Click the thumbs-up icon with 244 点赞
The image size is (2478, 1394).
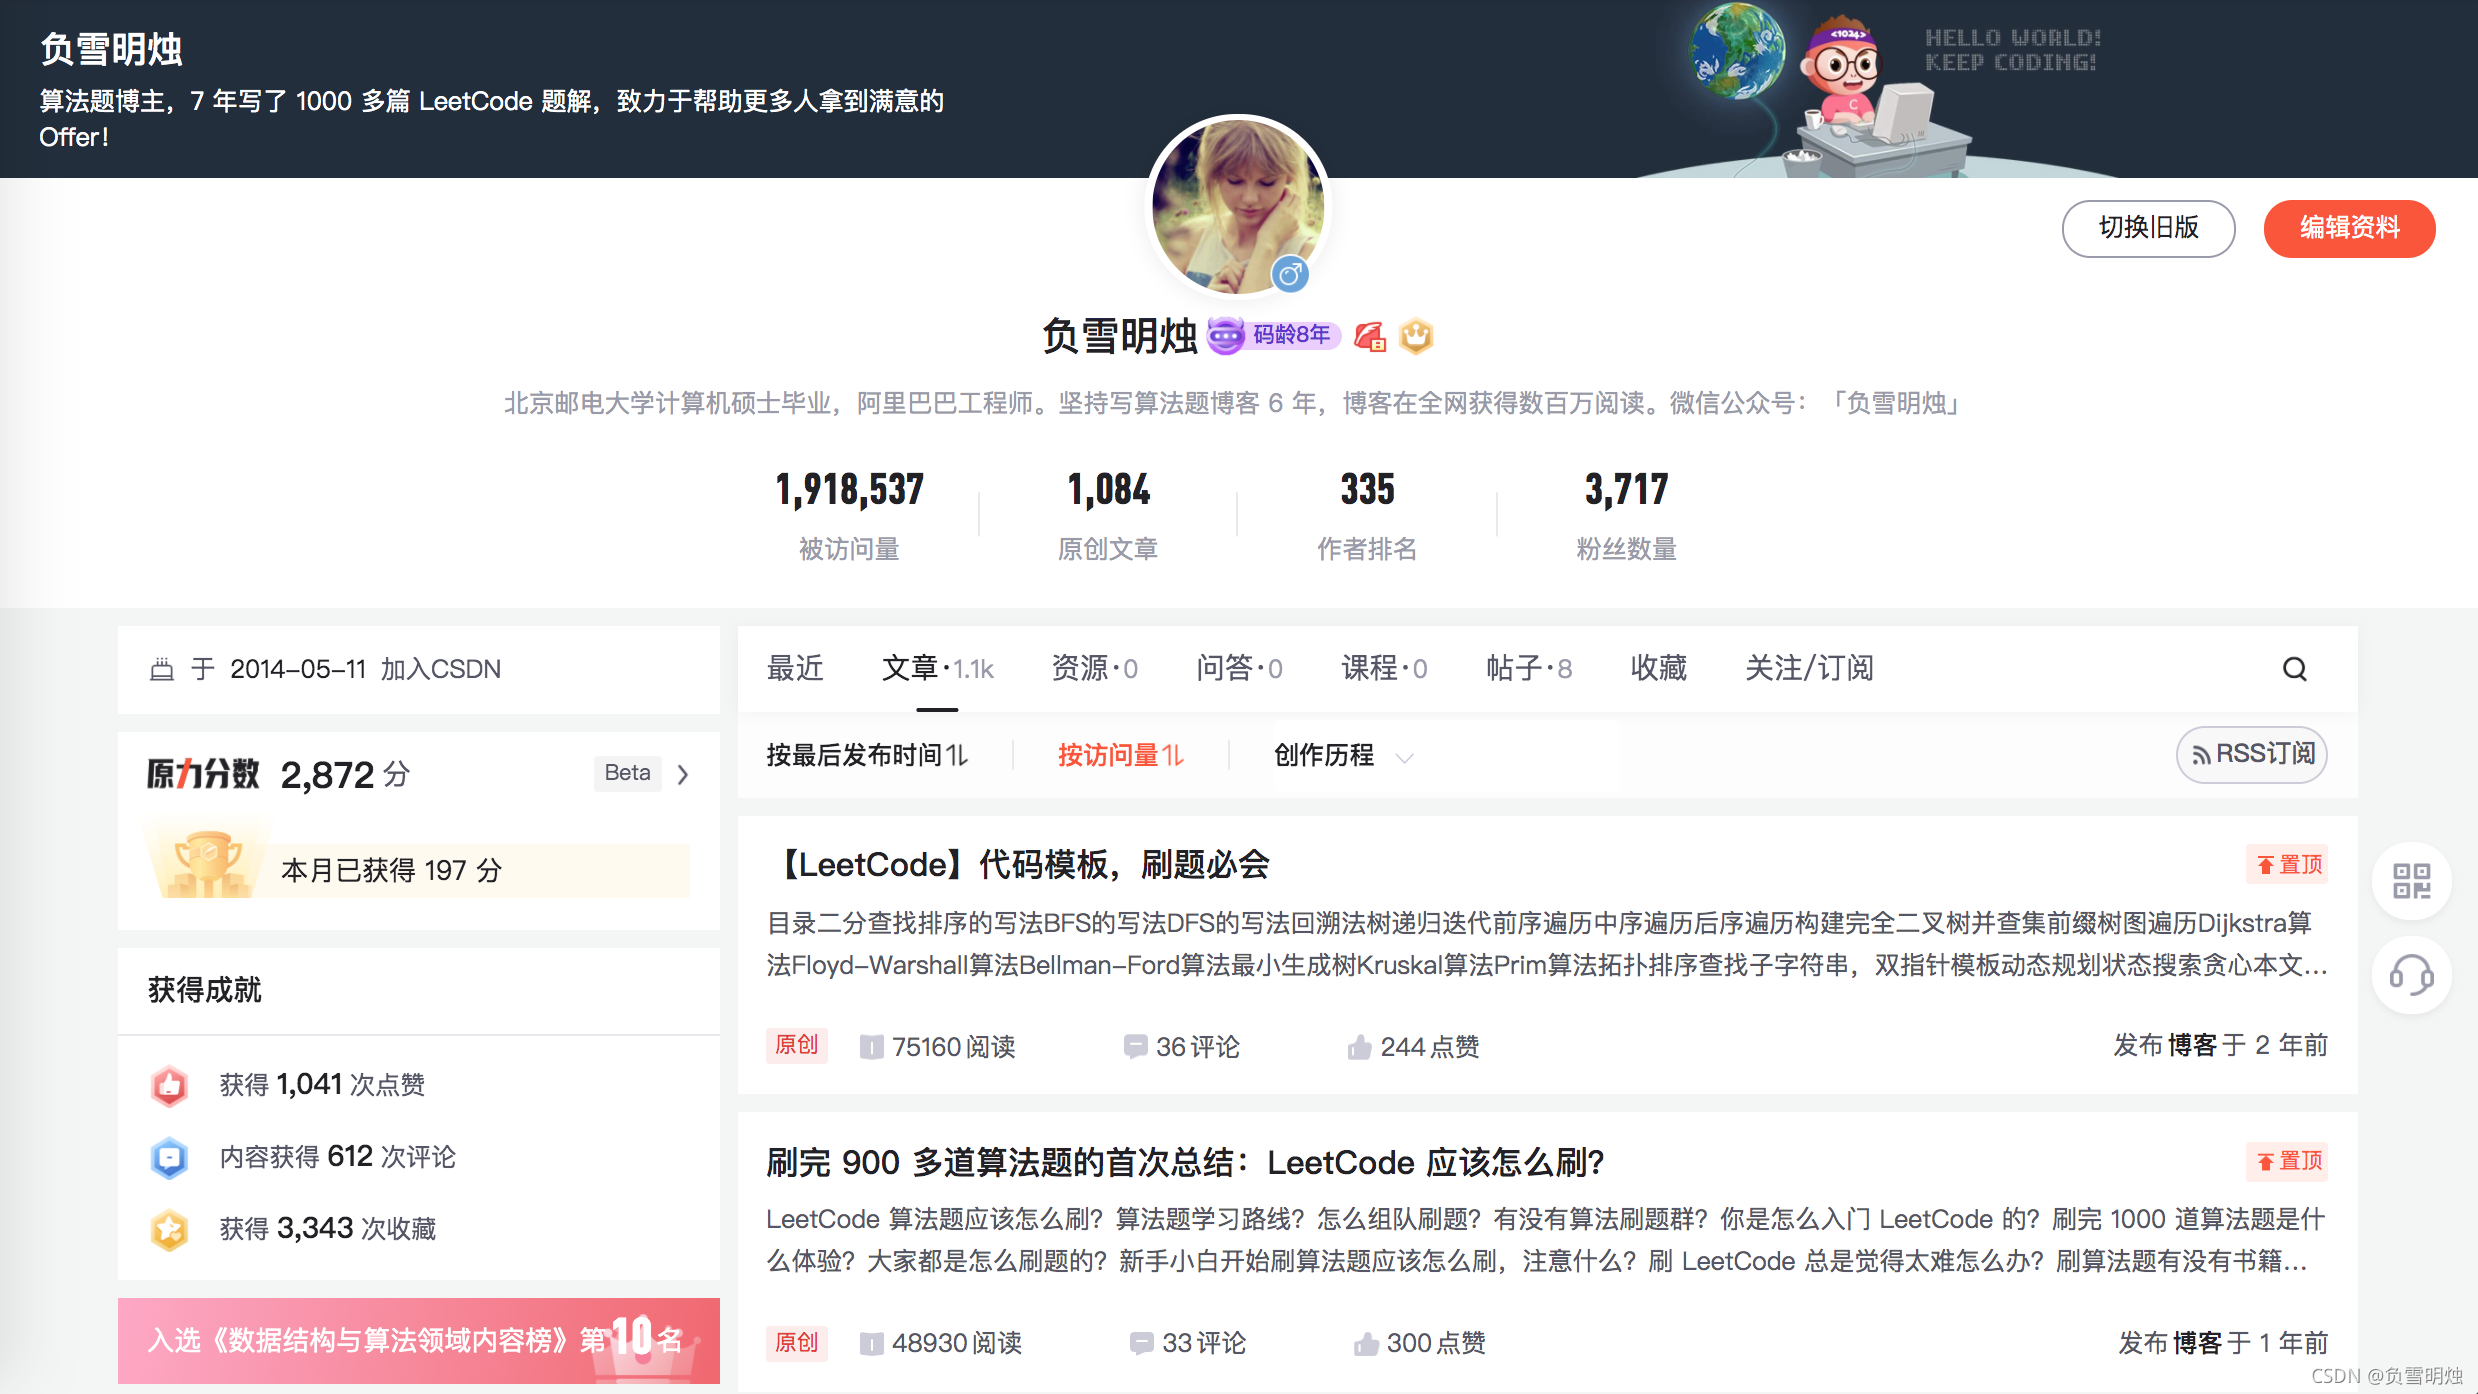tap(1358, 1047)
